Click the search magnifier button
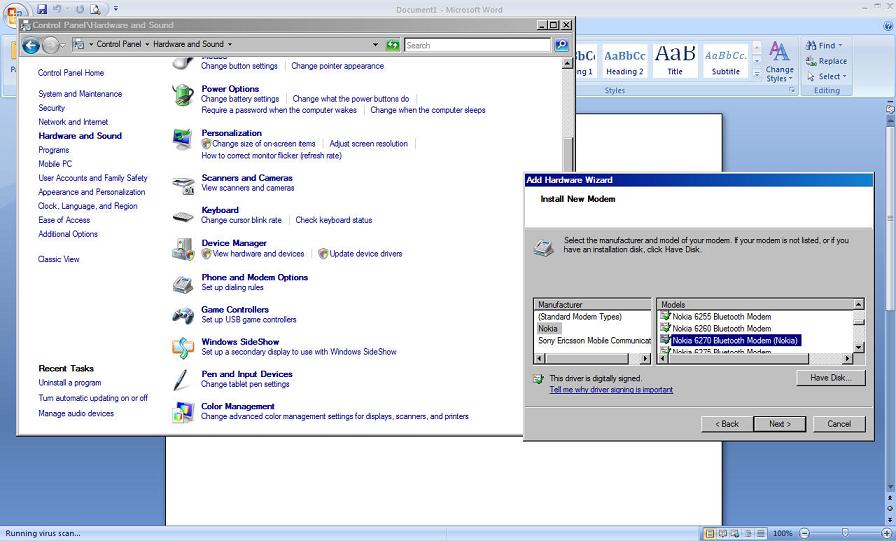 pyautogui.click(x=562, y=45)
